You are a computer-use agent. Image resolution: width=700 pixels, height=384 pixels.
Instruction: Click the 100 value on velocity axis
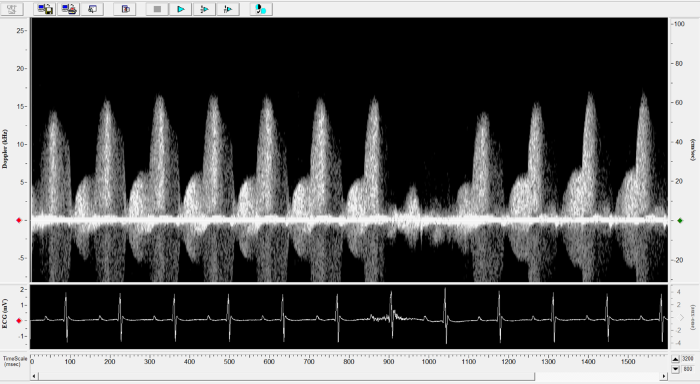[x=679, y=24]
